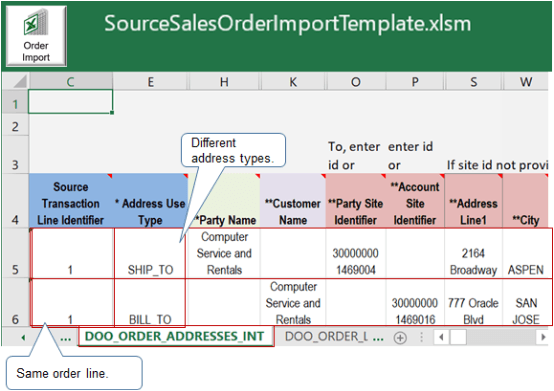Image resolution: width=554 pixels, height=391 pixels.
Task: Click party site id 300000001469004
Action: [356, 253]
